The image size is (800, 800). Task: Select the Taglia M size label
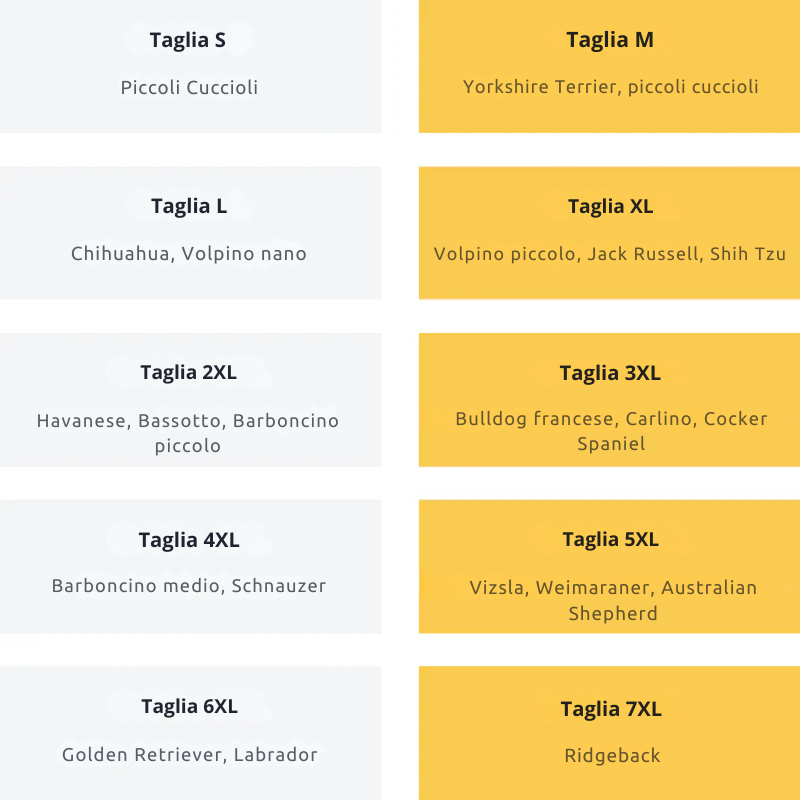(x=610, y=40)
